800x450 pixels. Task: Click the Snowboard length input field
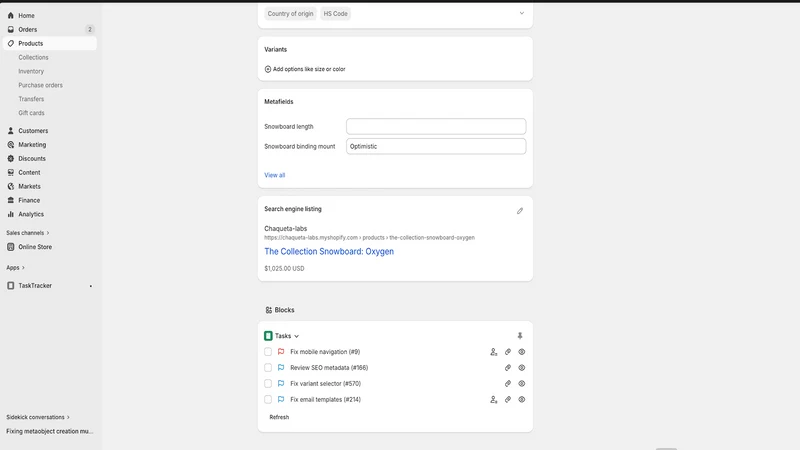436,127
